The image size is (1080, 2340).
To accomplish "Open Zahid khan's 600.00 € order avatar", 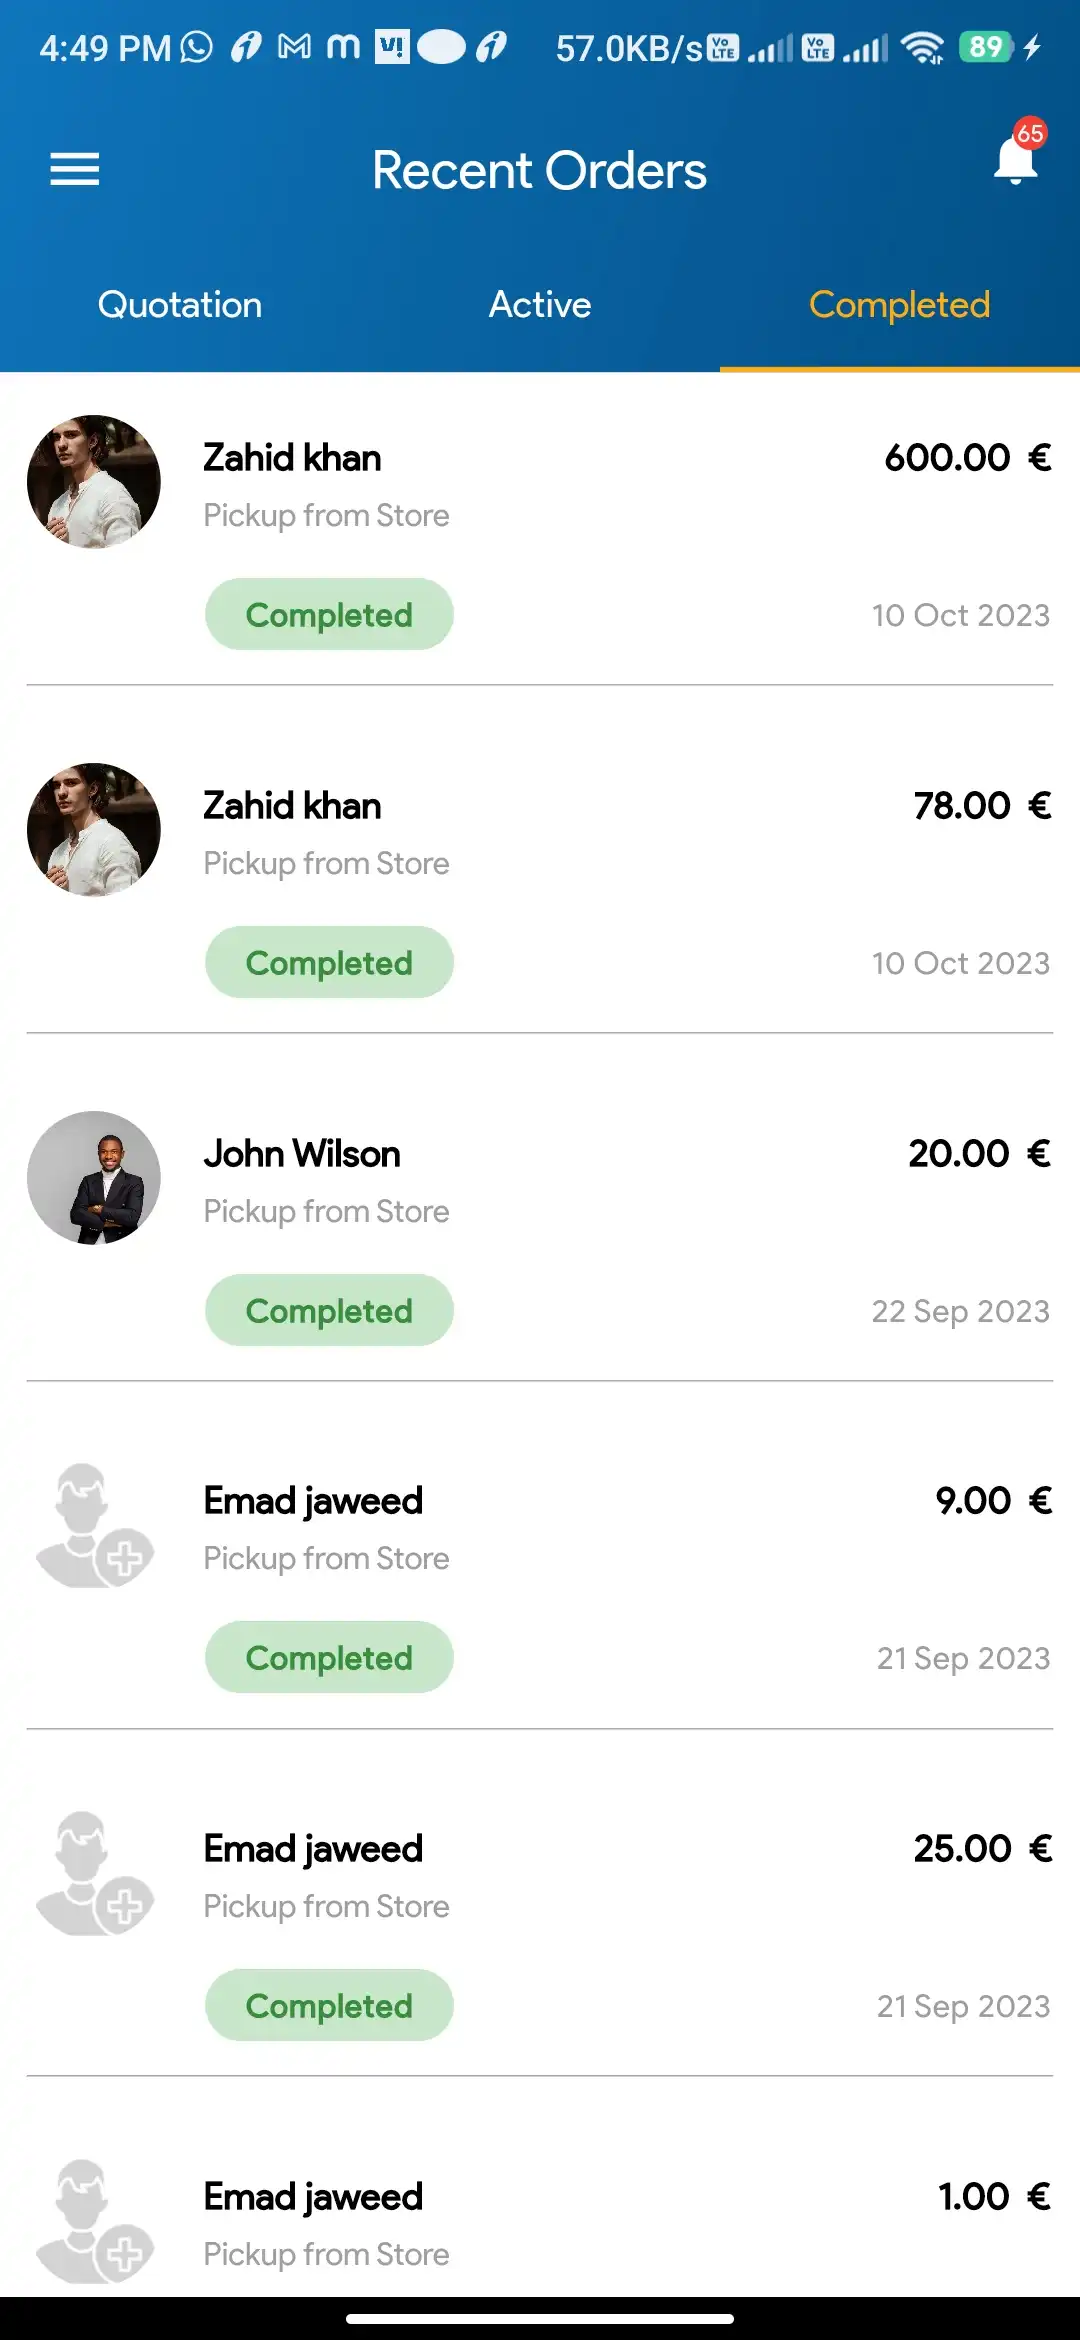I will click(x=94, y=482).
